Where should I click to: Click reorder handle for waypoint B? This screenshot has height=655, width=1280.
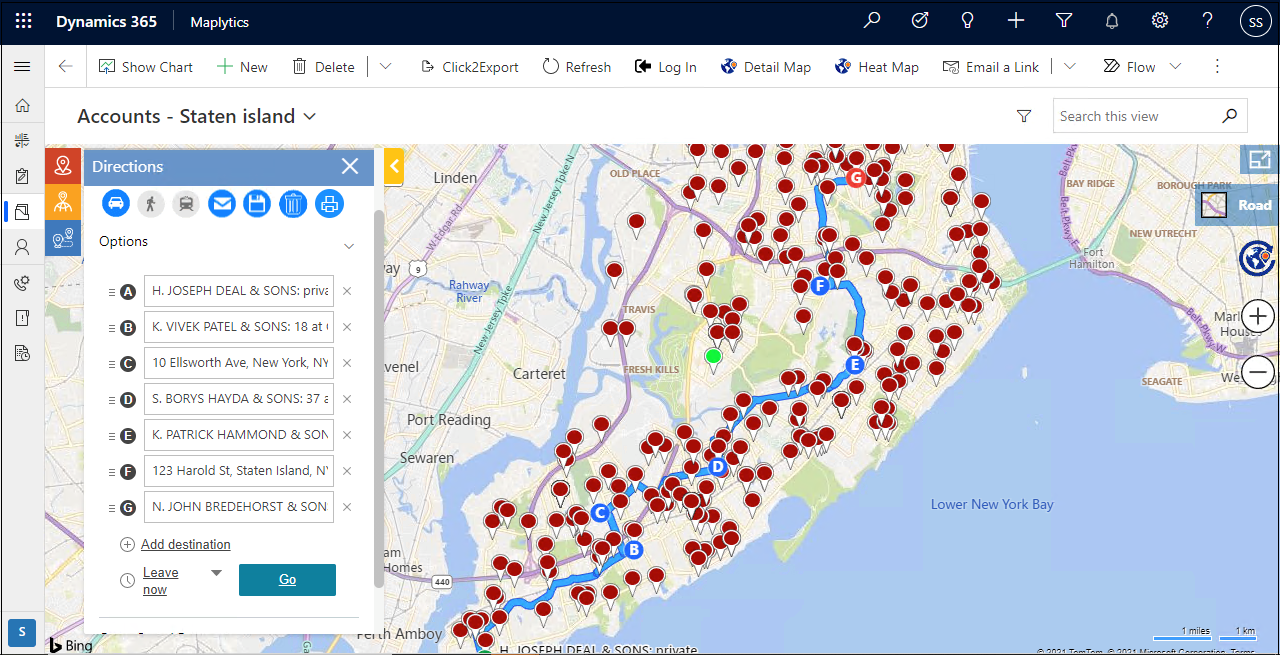(x=112, y=328)
